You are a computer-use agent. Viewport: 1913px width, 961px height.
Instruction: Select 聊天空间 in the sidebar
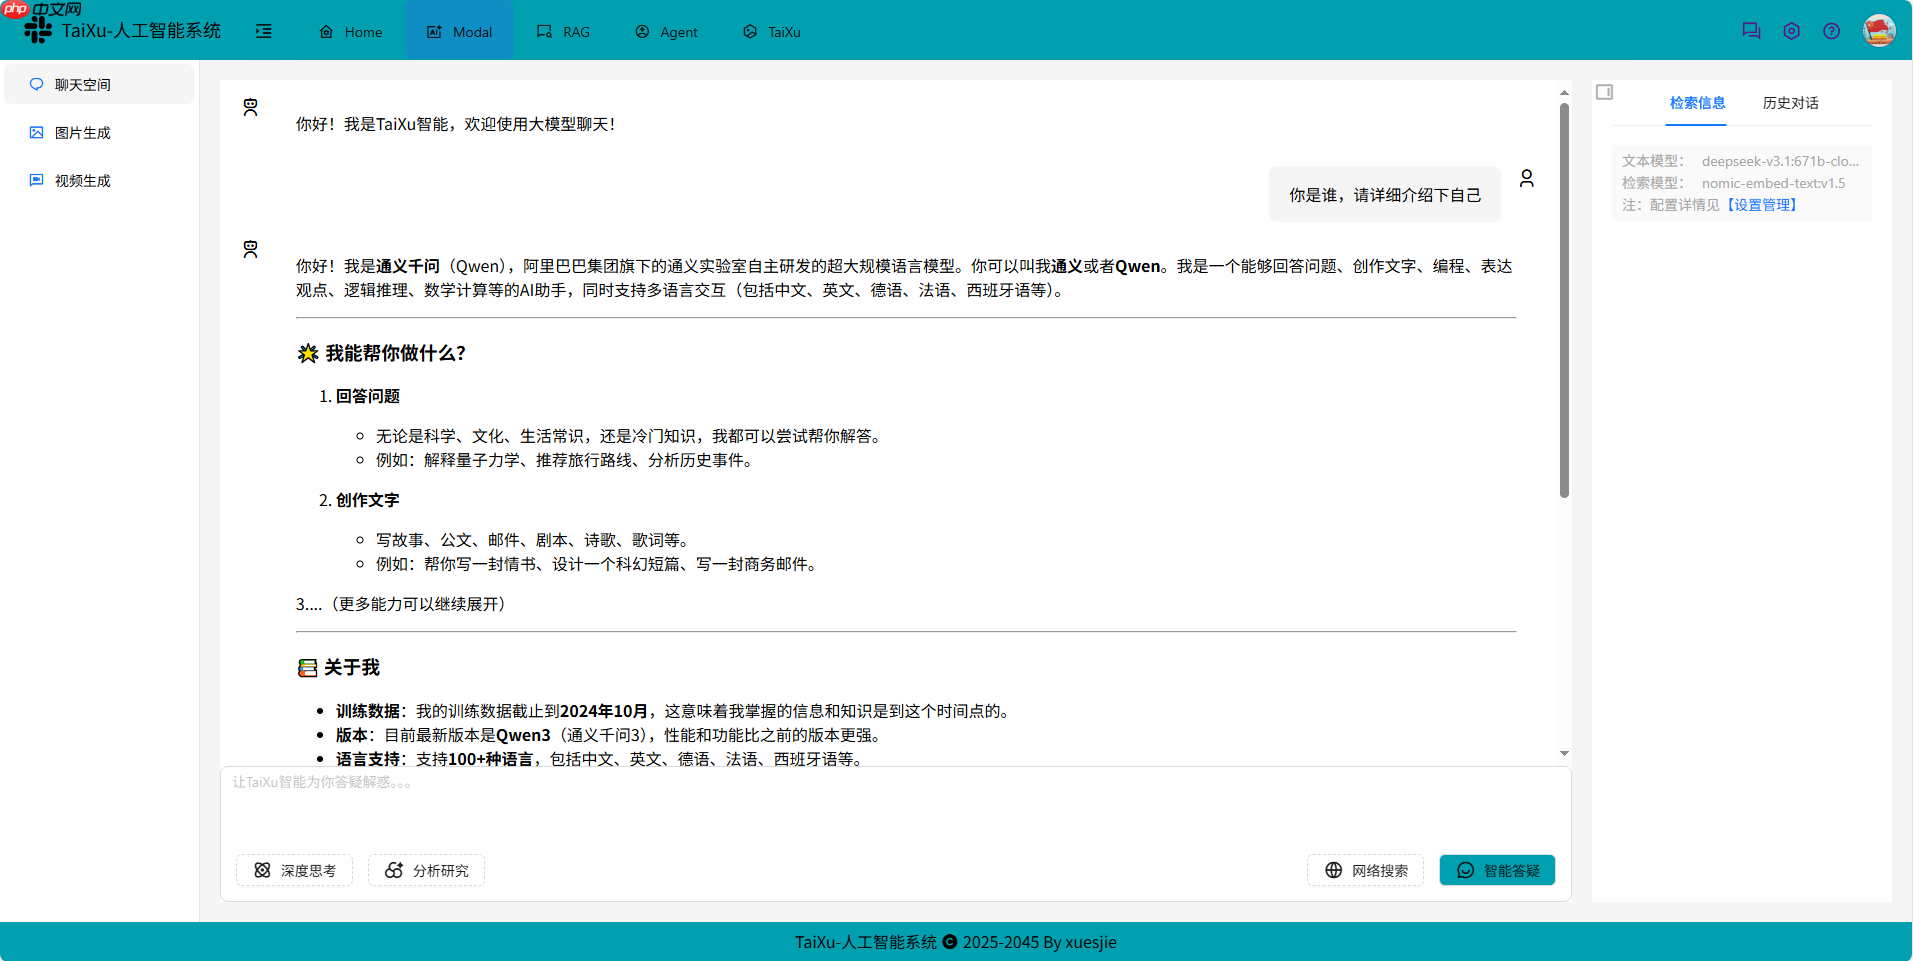[80, 84]
